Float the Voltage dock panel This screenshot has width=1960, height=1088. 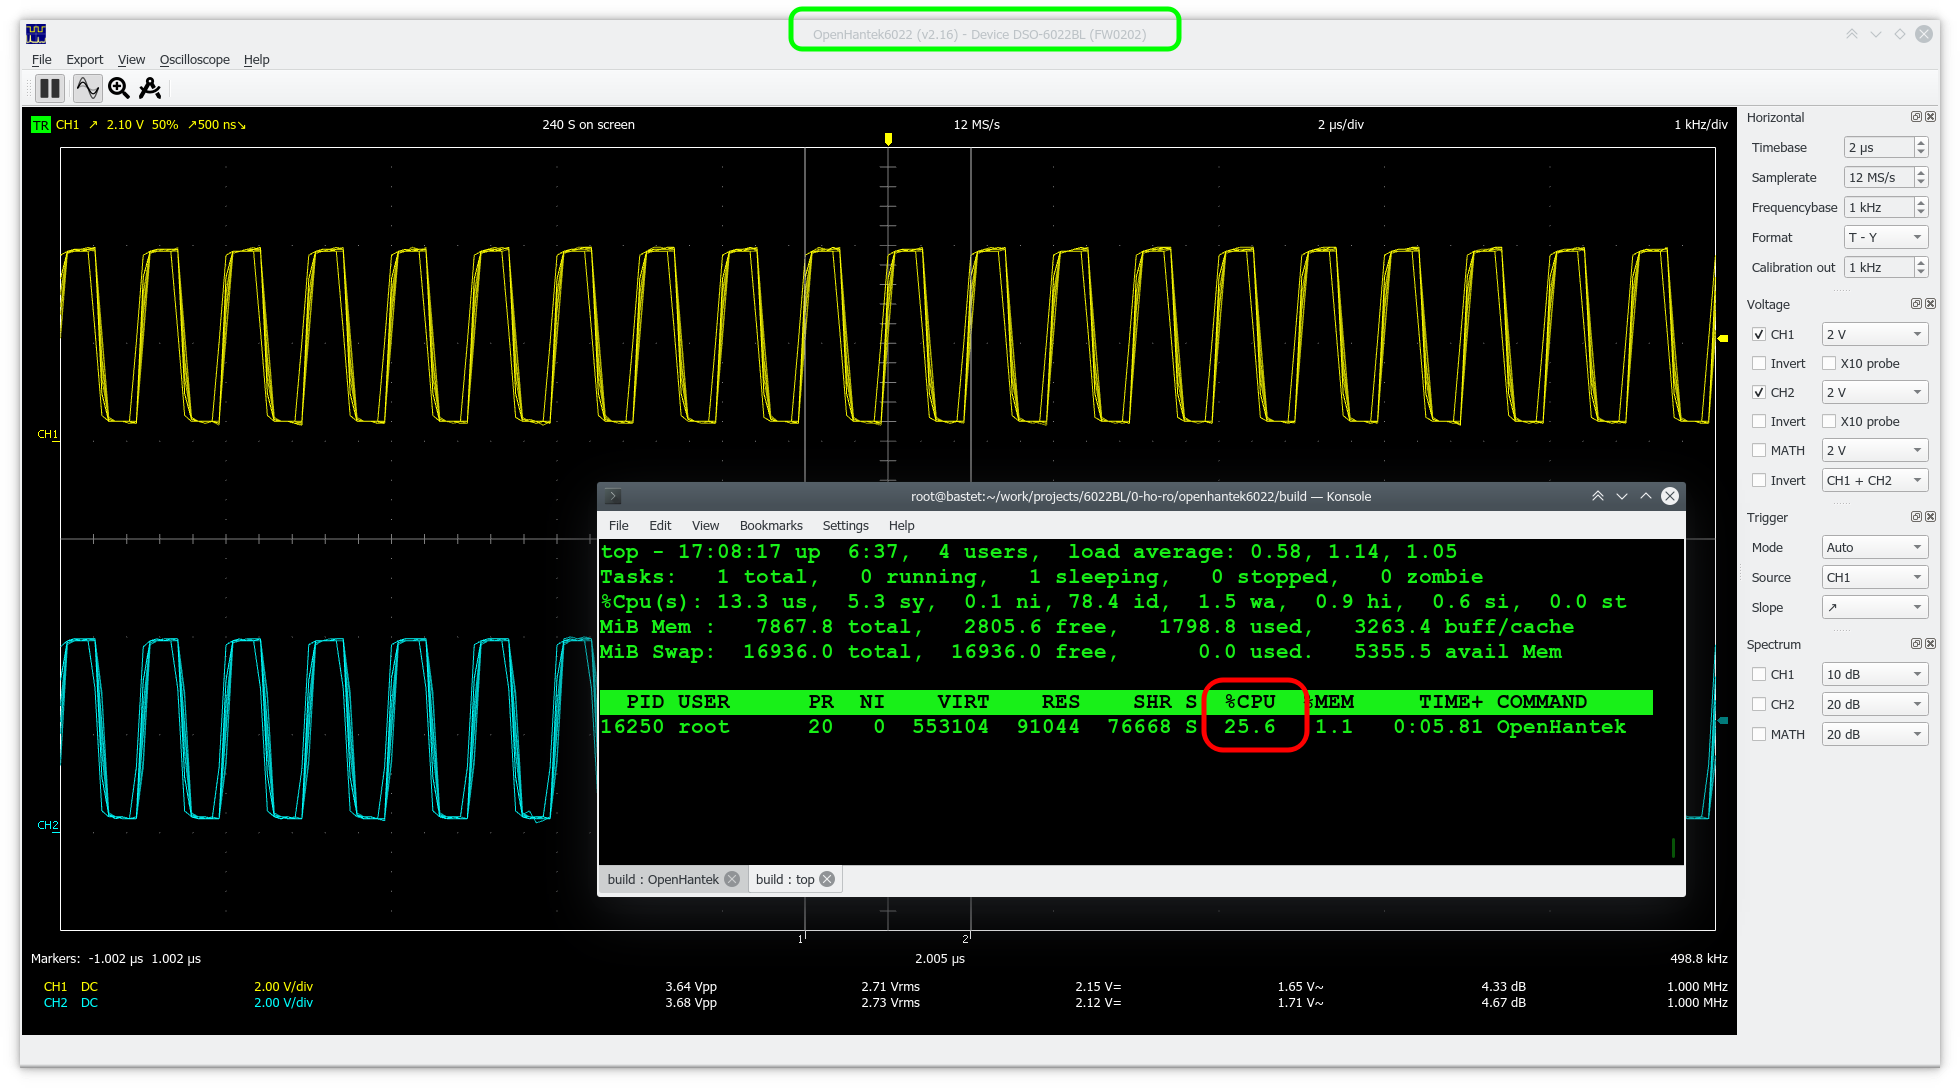[1916, 304]
